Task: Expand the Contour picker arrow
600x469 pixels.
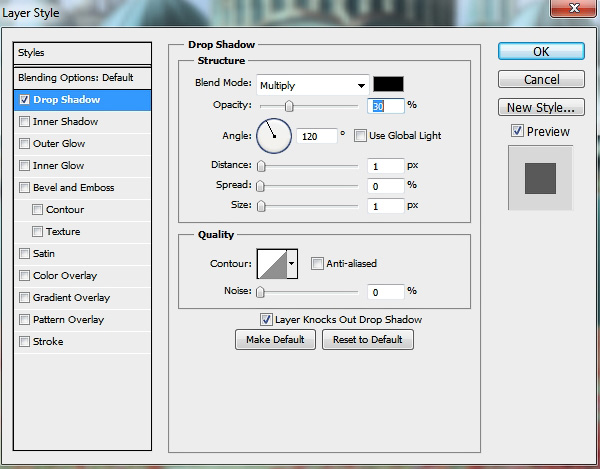Action: tap(292, 264)
